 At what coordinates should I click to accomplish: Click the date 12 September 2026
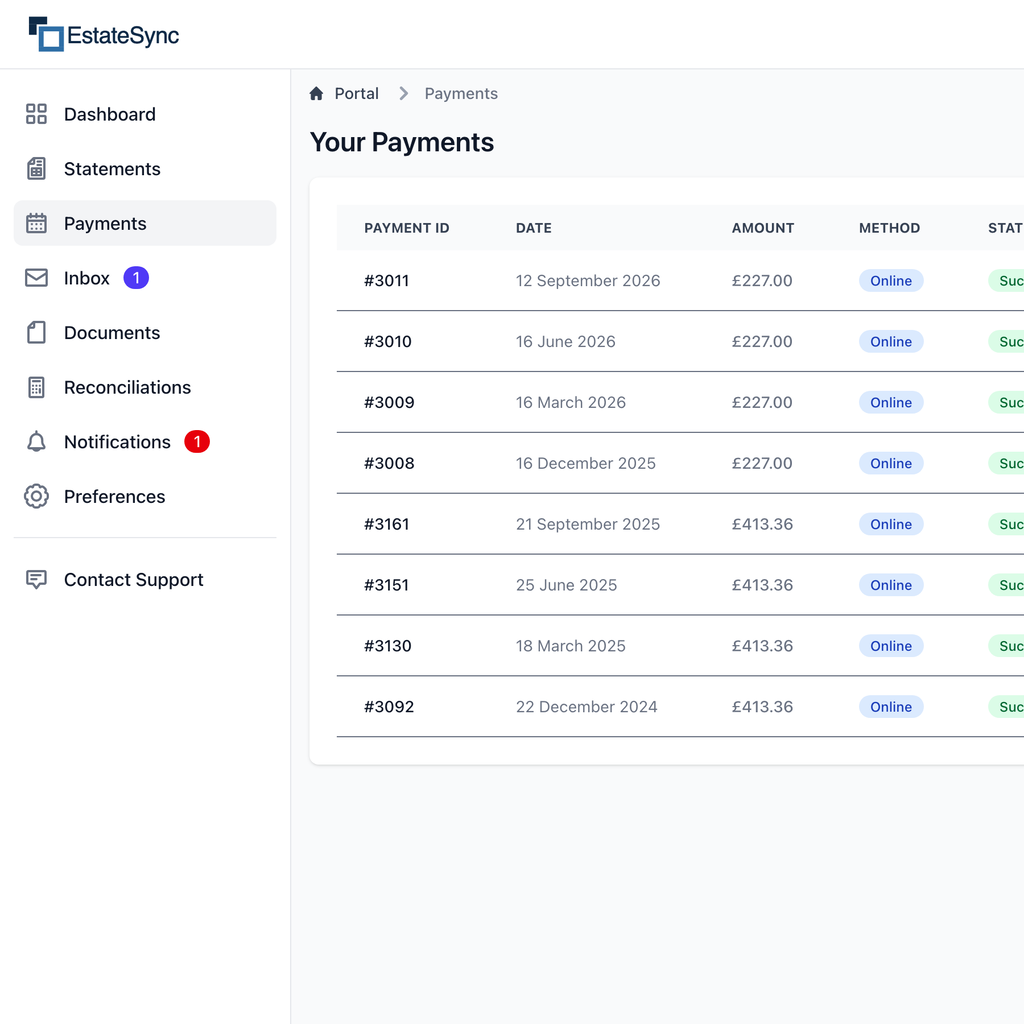click(x=588, y=281)
